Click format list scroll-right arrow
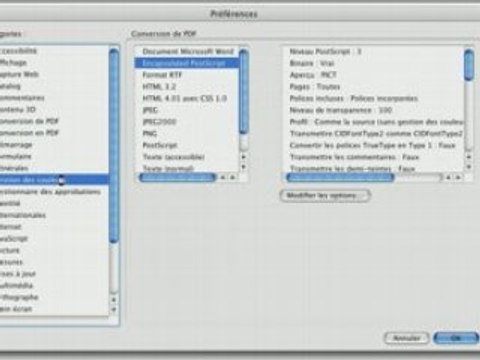480x360 pixels. [233, 177]
